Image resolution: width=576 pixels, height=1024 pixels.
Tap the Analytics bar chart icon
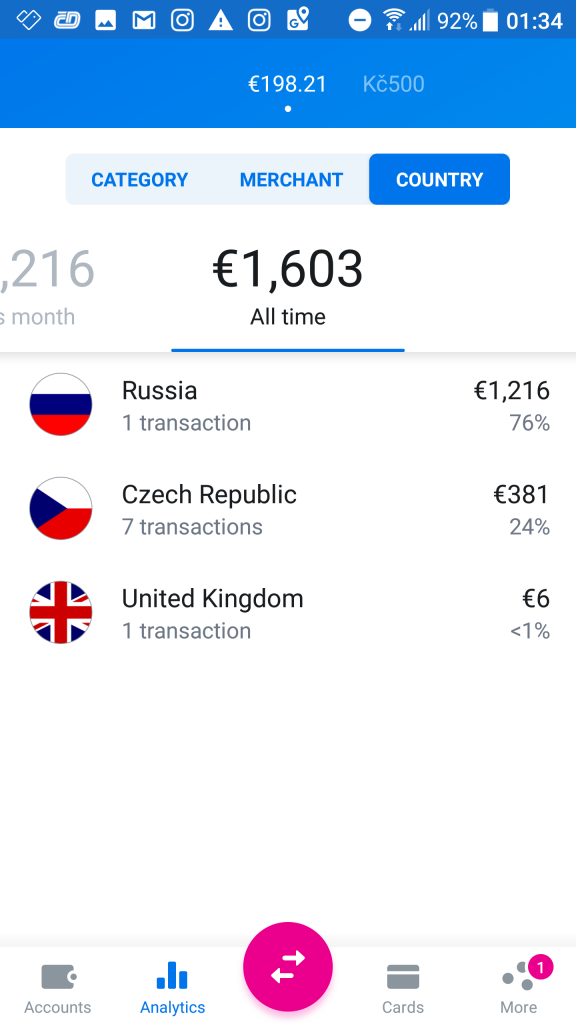click(172, 976)
